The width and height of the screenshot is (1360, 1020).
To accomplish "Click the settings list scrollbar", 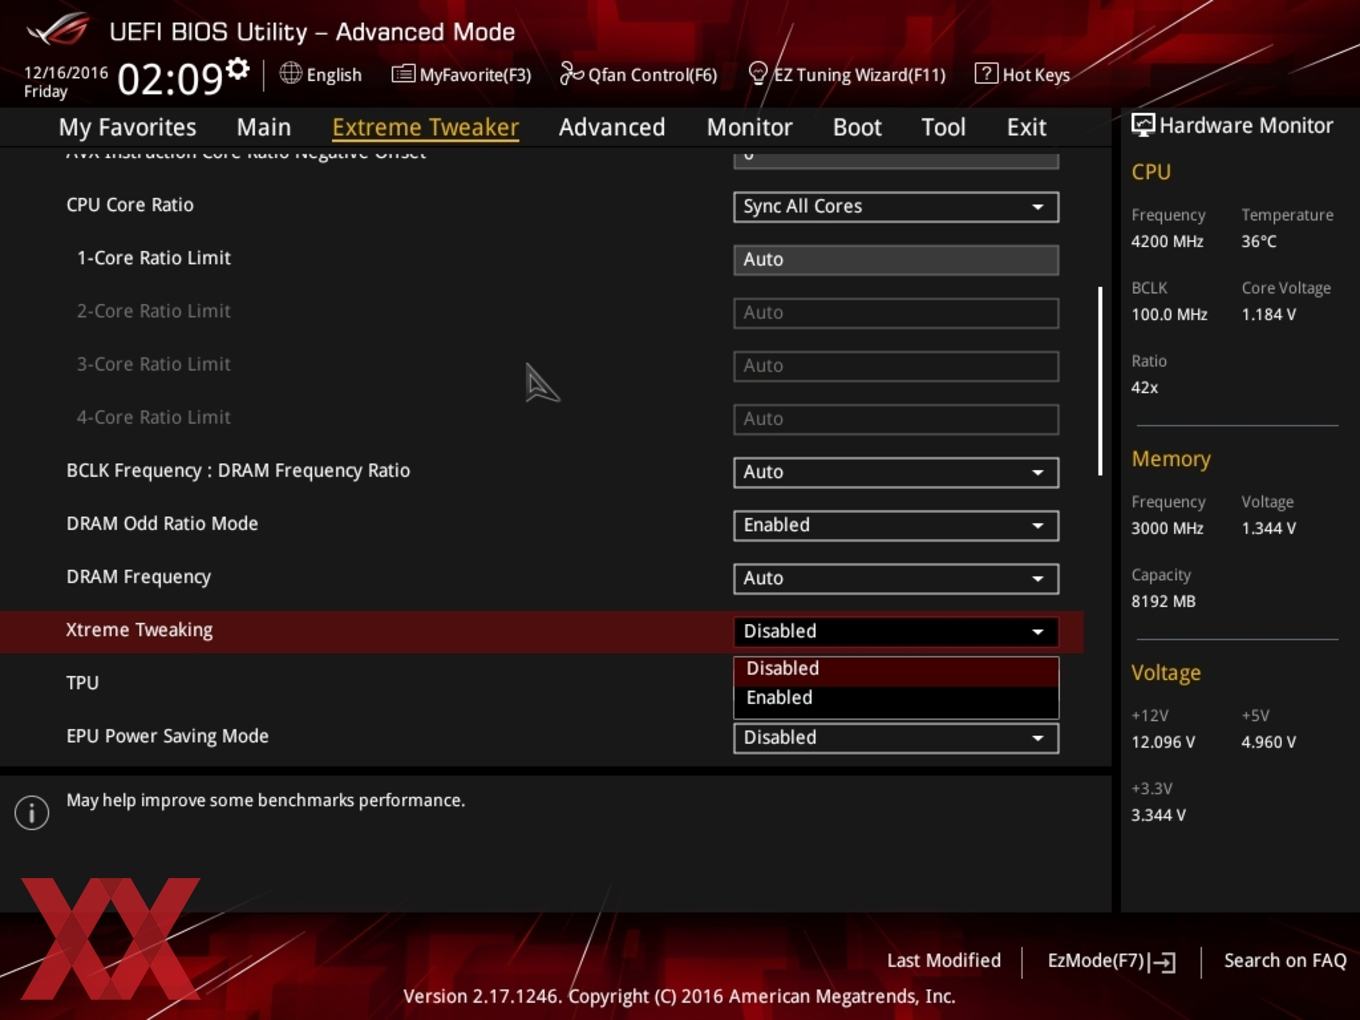I will point(1100,381).
